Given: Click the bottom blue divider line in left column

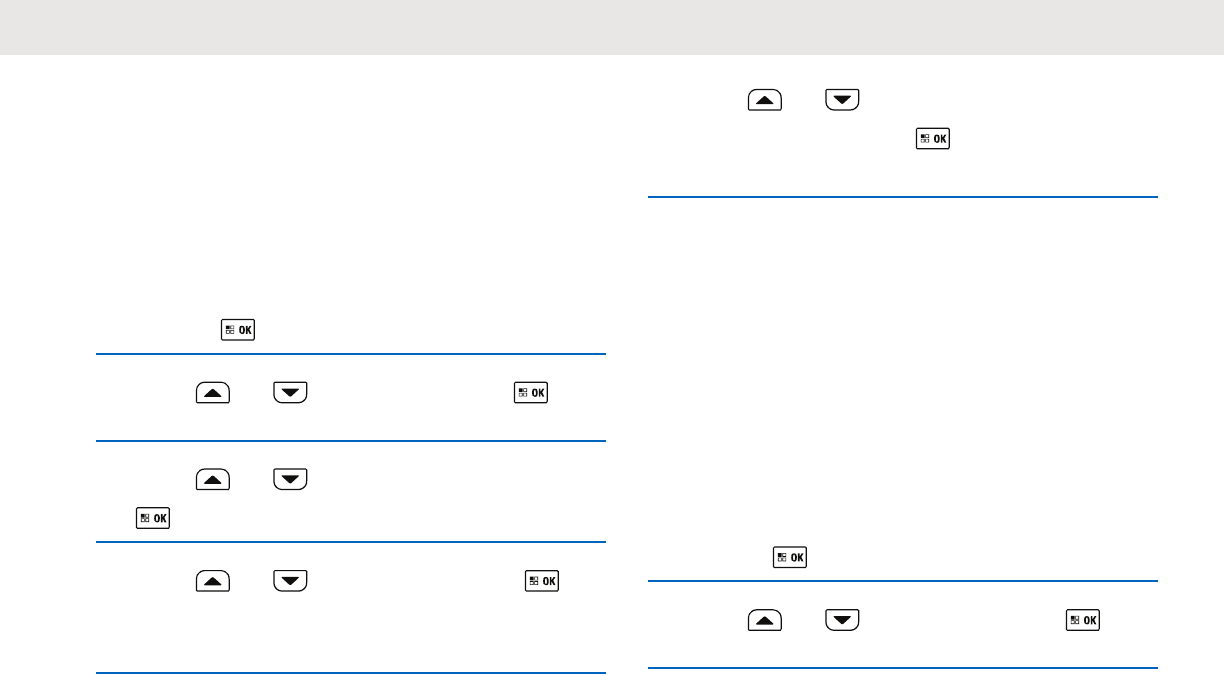Looking at the screenshot, I should 351,673.
